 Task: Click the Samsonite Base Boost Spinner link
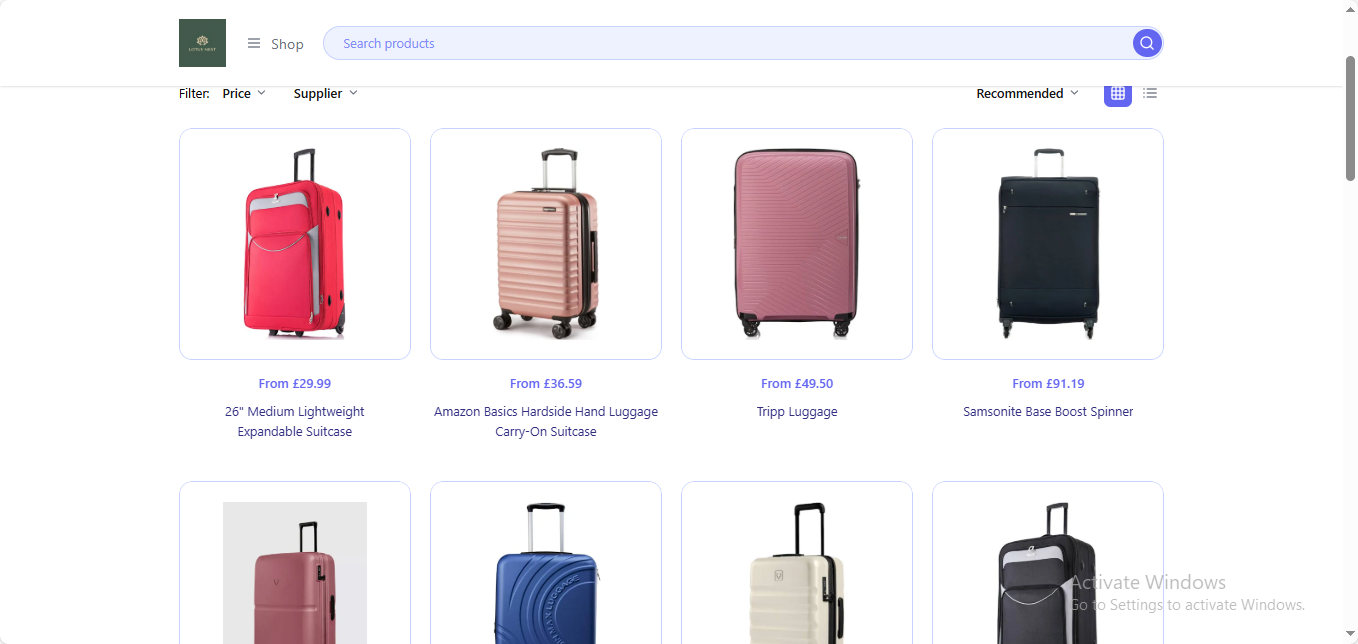(1048, 412)
